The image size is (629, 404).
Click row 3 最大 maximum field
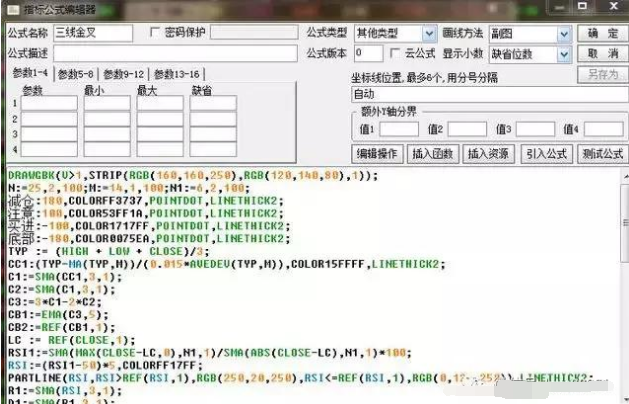pyautogui.click(x=160, y=134)
